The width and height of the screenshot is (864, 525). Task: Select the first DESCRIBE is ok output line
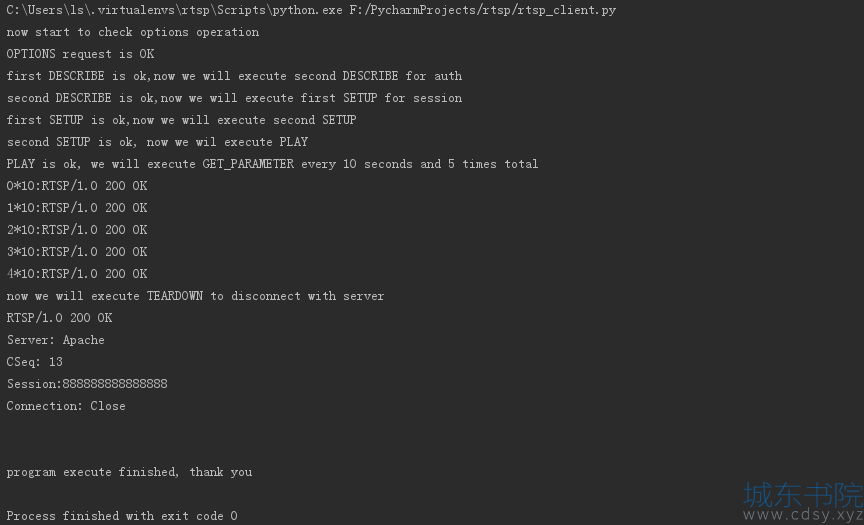point(234,76)
